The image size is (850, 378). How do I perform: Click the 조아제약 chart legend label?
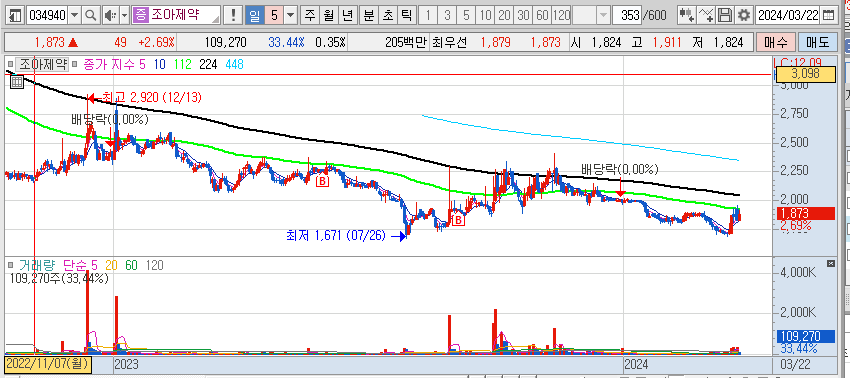(43, 65)
